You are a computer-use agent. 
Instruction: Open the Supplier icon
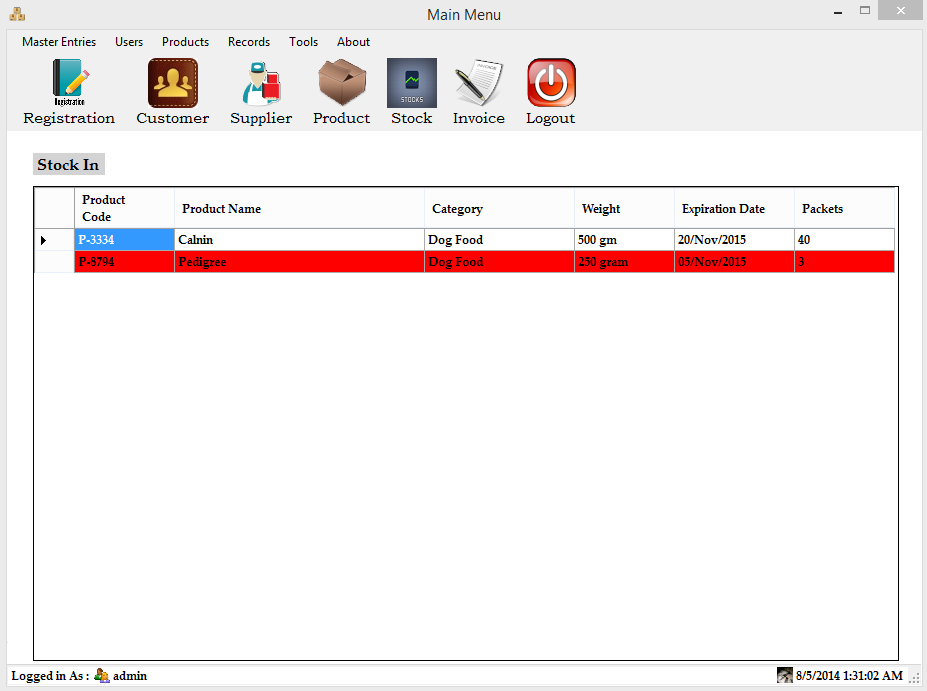[261, 83]
